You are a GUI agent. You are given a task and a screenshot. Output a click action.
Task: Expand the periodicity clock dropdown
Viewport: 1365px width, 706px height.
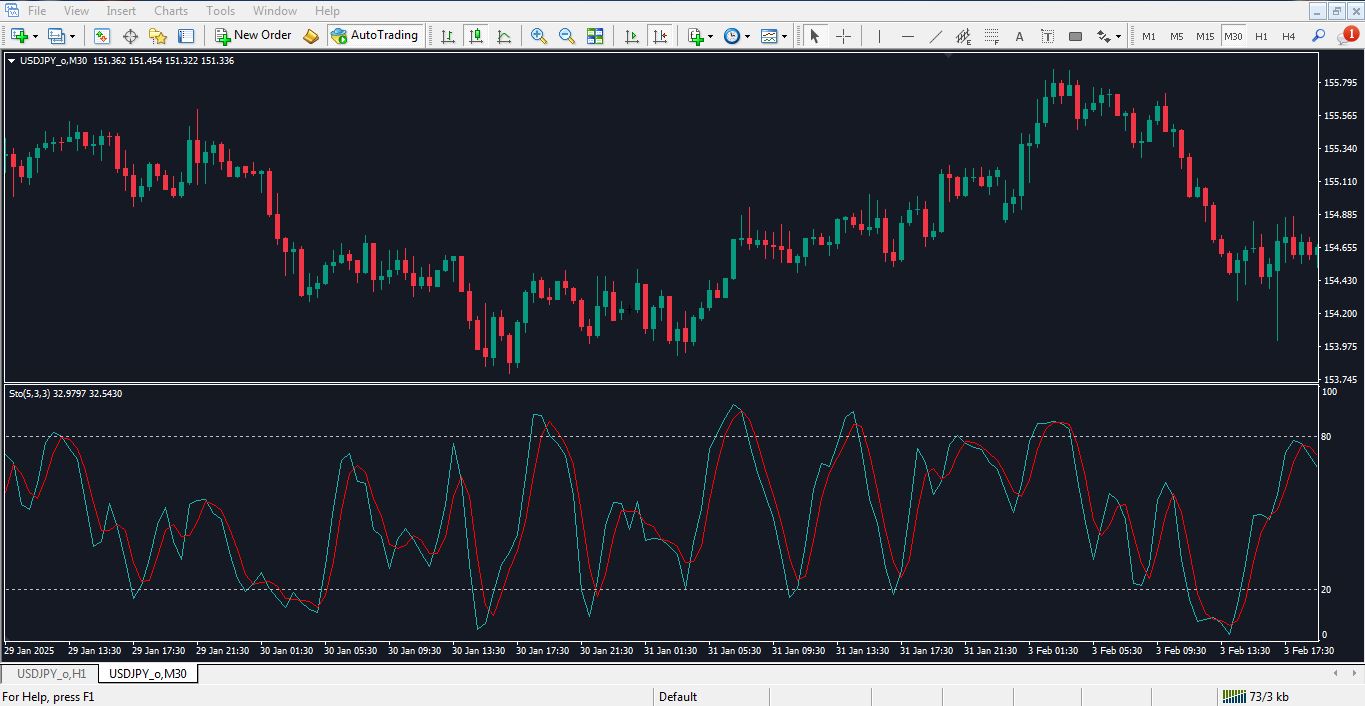[746, 36]
